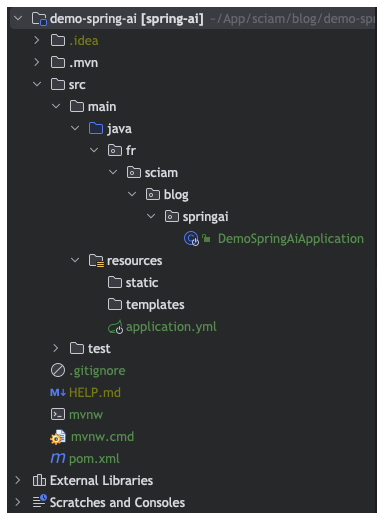386x522 pixels.
Task: Click the External Libraries icon
Action: tap(39, 480)
